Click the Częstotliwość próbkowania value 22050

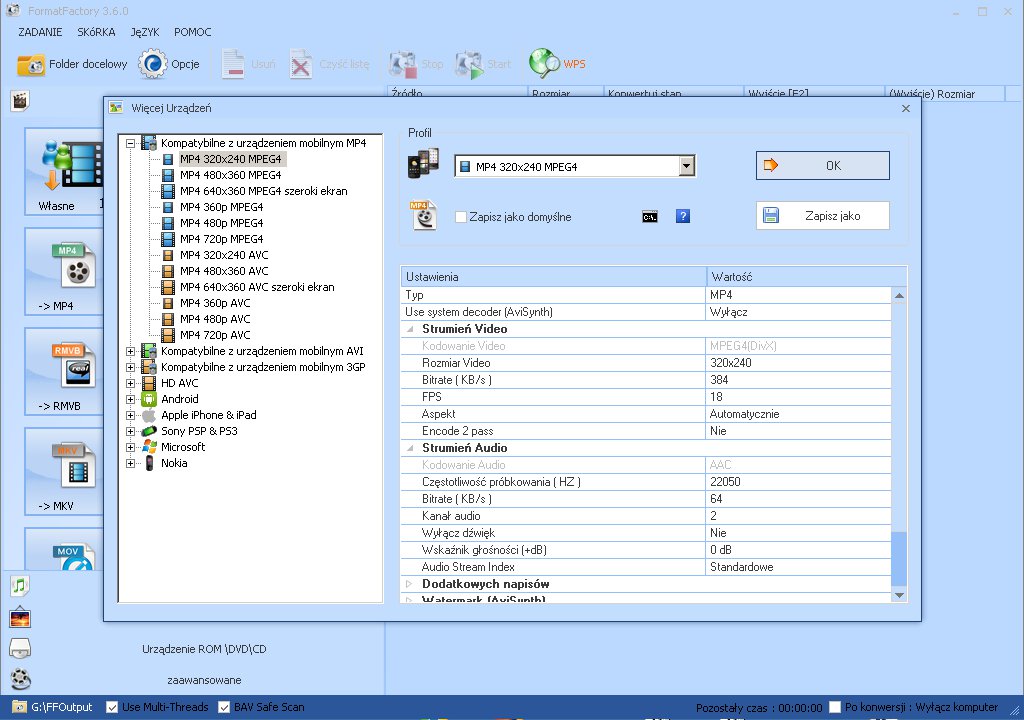click(798, 482)
